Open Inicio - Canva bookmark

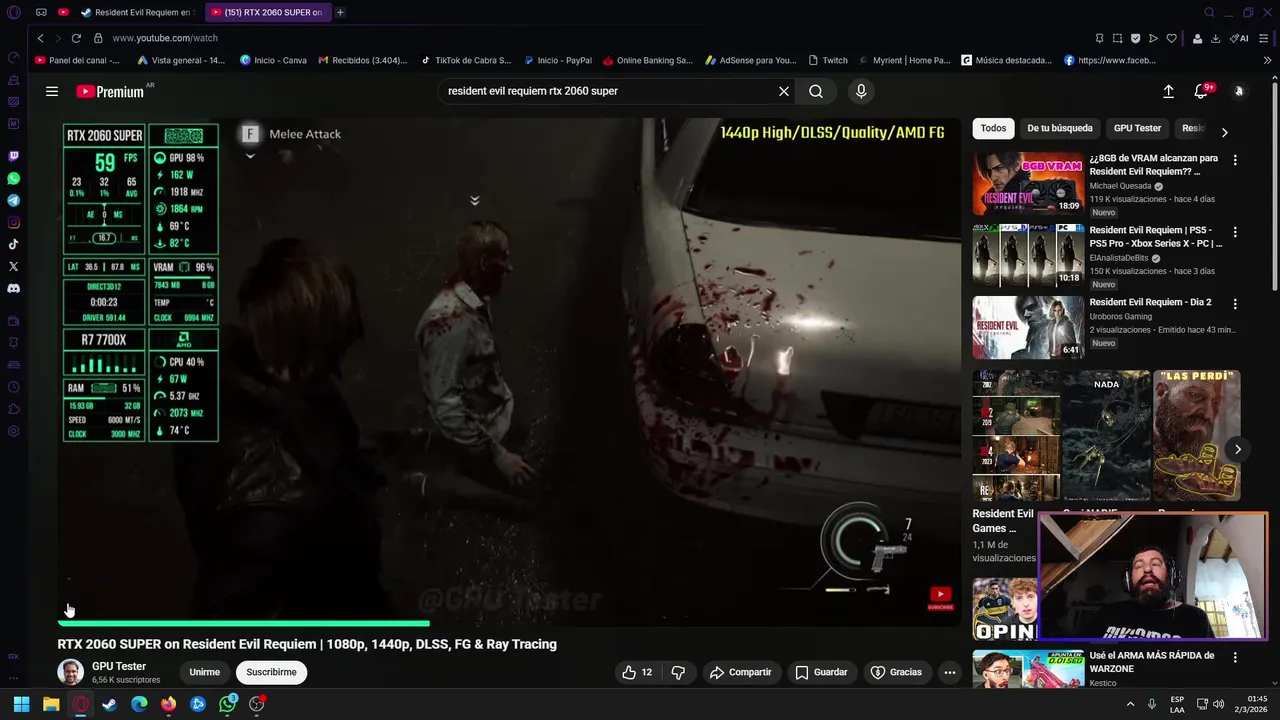point(274,60)
